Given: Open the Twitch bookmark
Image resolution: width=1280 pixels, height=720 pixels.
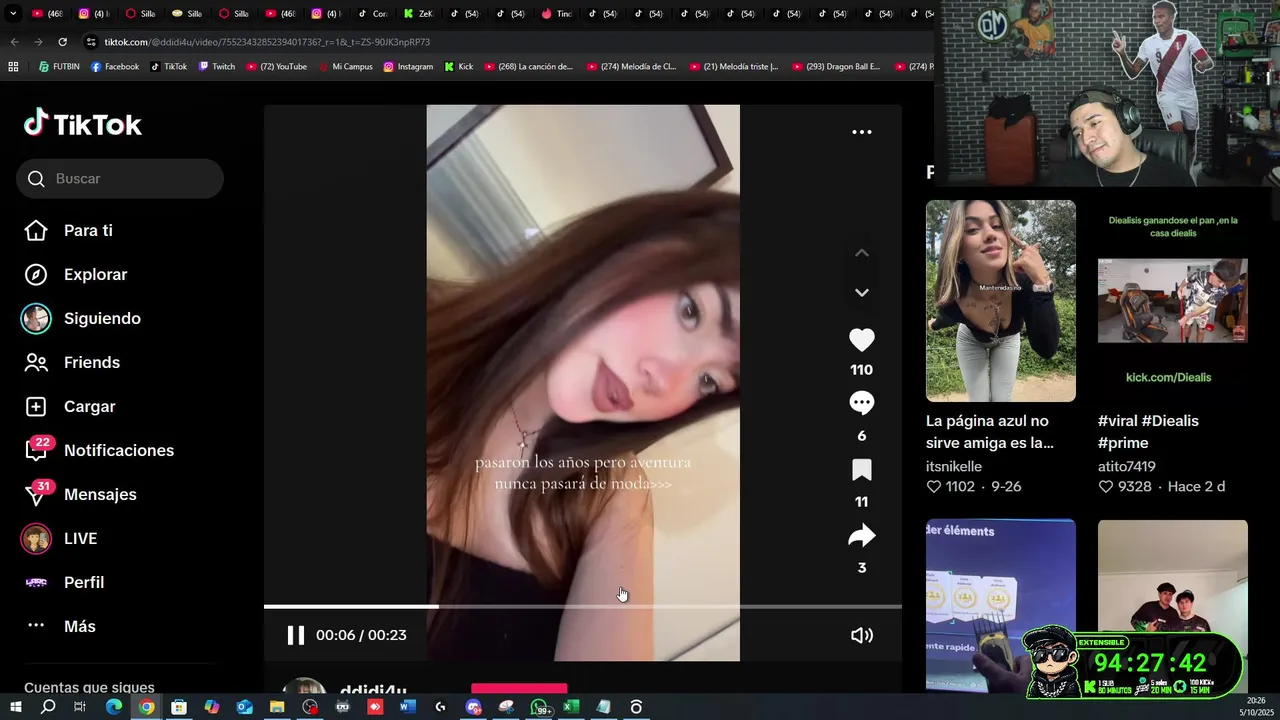Looking at the screenshot, I should coord(217,67).
